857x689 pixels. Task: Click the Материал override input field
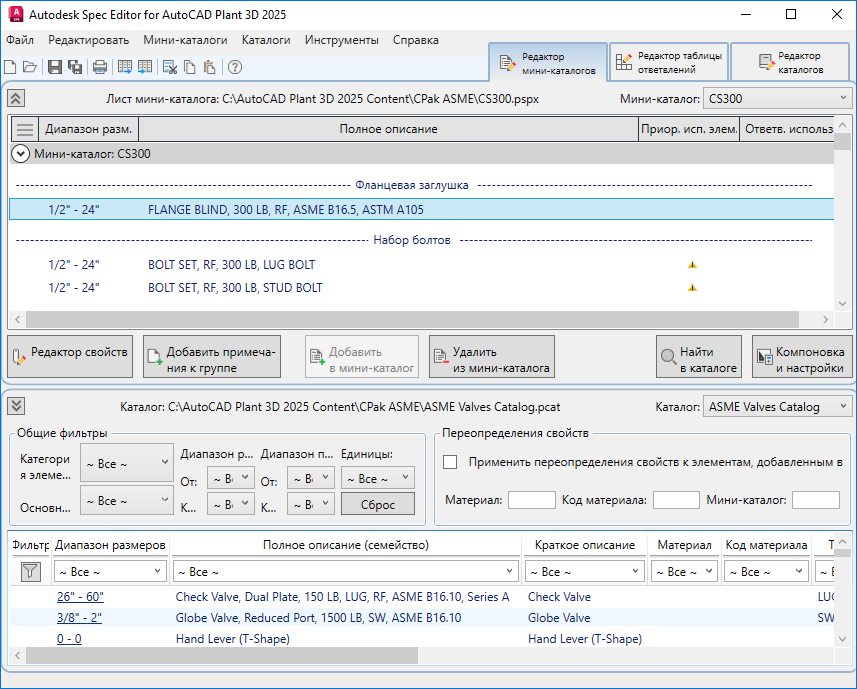532,500
